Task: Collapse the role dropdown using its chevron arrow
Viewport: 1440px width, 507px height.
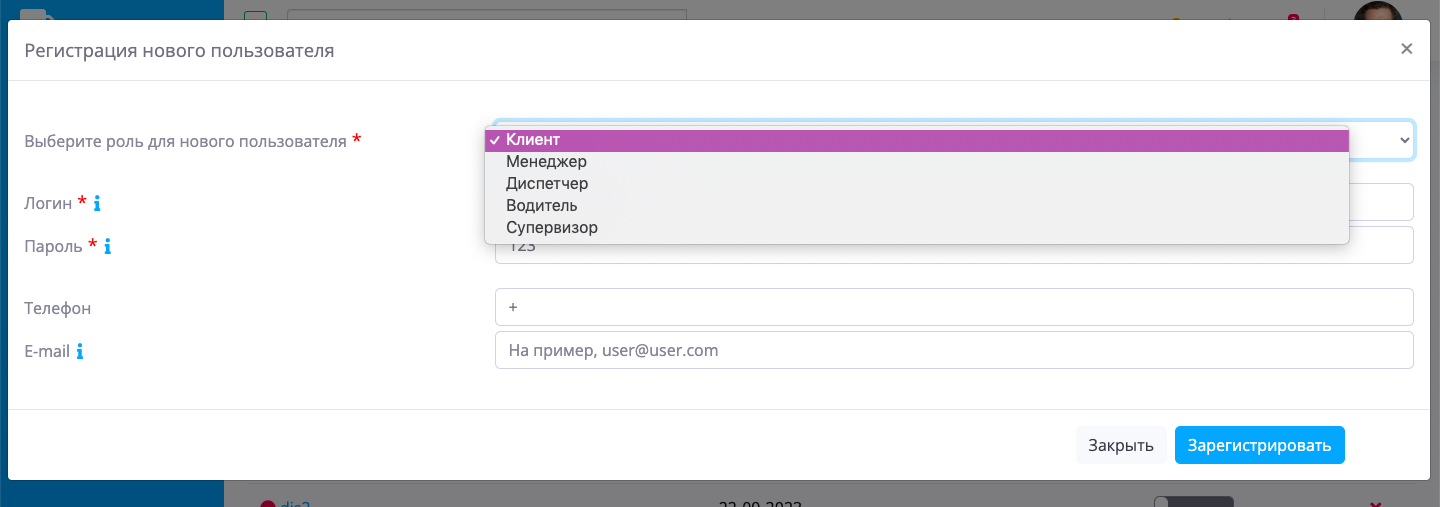Action: pos(1404,139)
